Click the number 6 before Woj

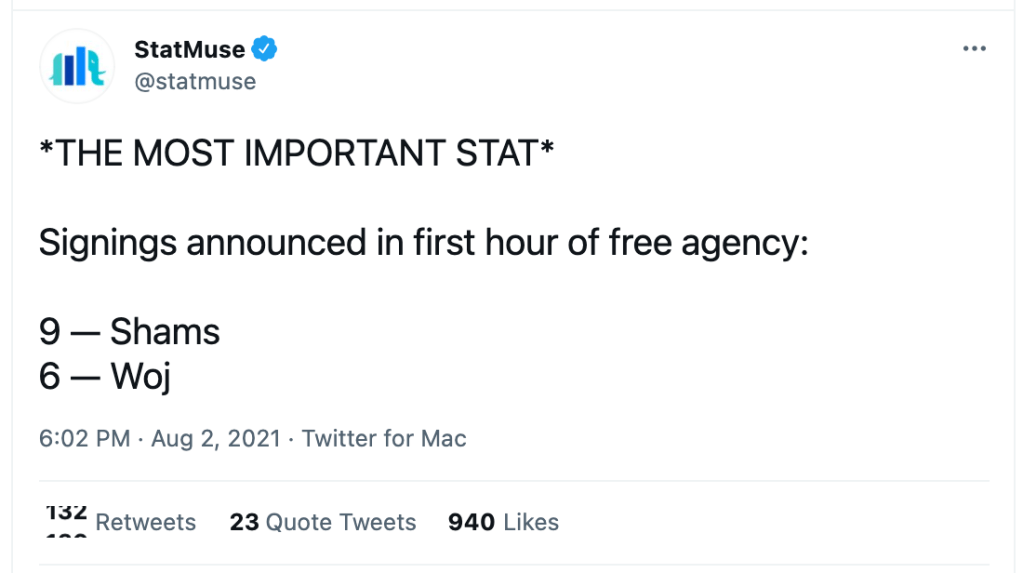tap(50, 376)
